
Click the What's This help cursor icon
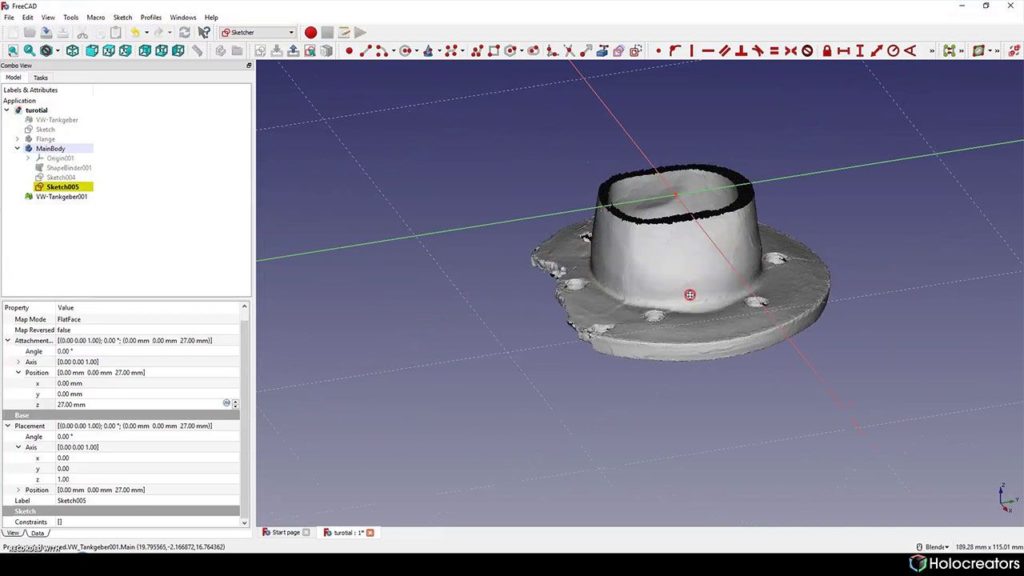tap(204, 33)
